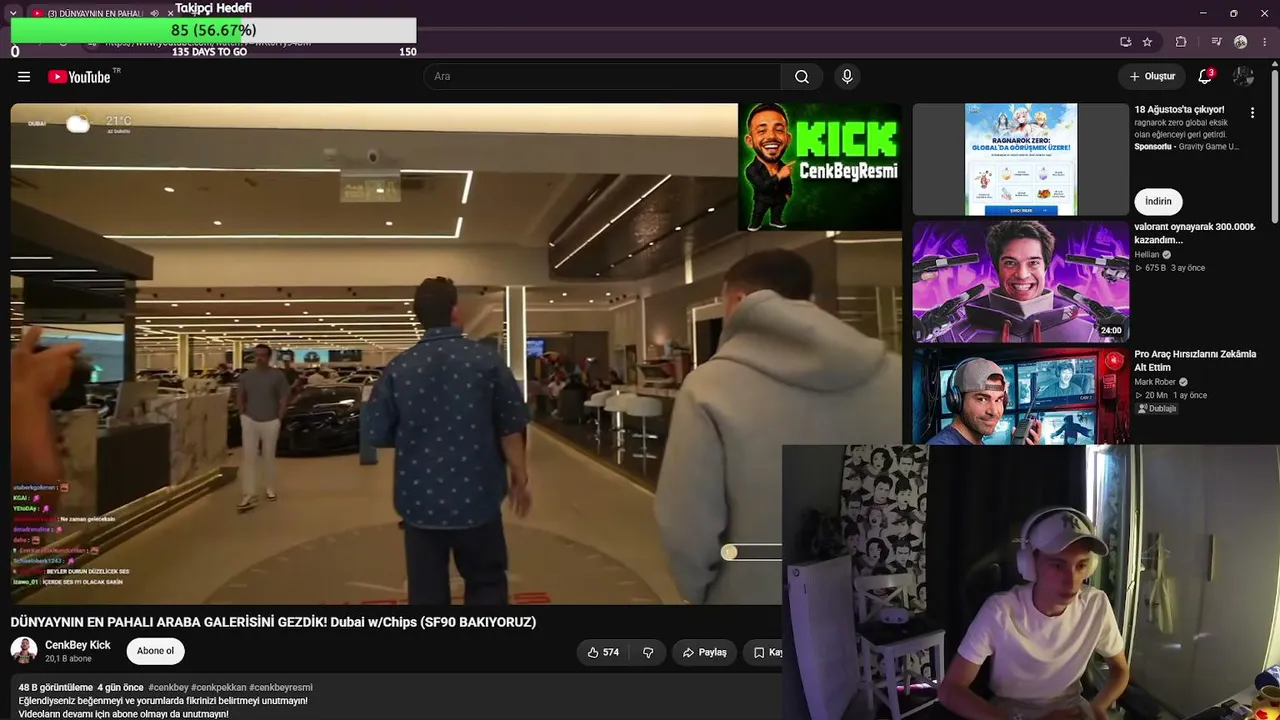Expand the tab search dropdown arrow
Viewport: 1280px width, 720px height.
click(13, 13)
